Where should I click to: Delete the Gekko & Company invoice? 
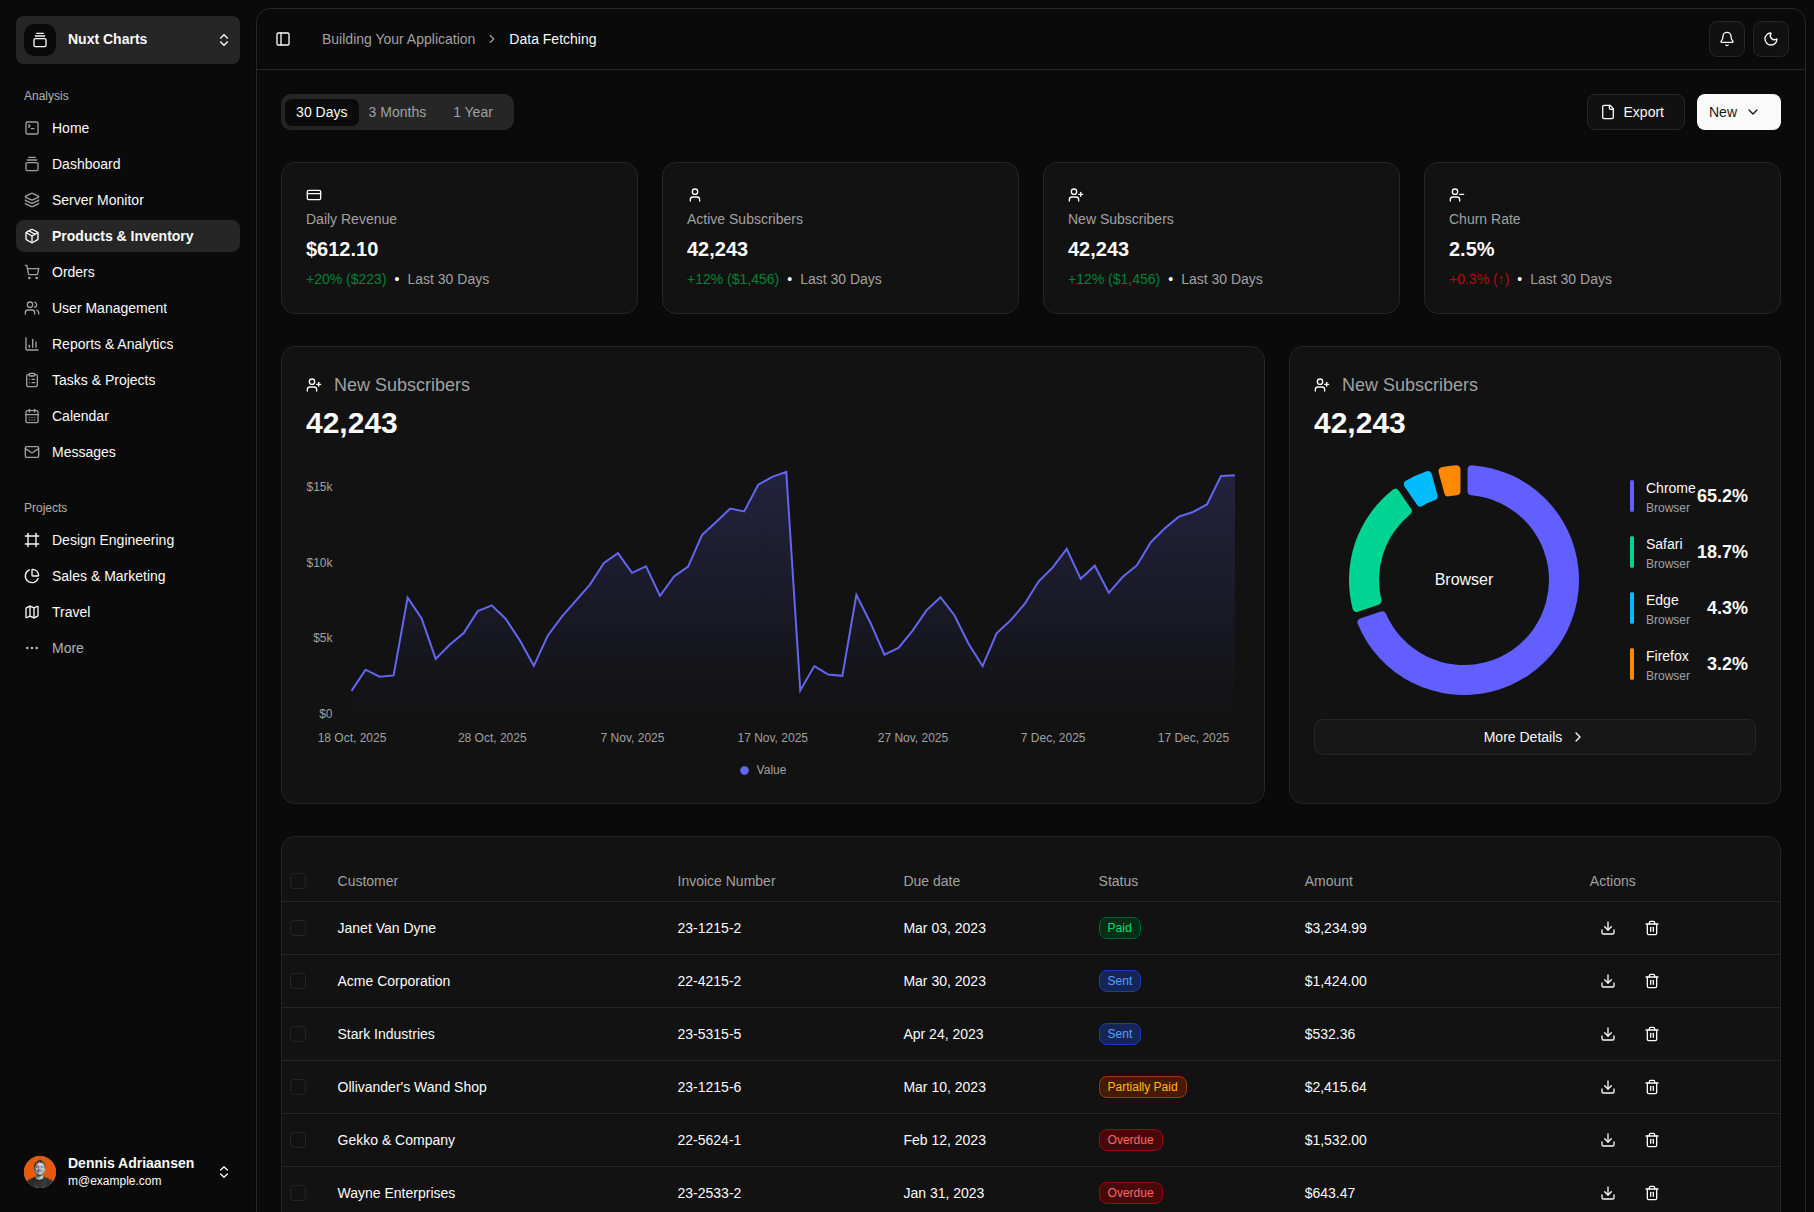pos(1652,1140)
